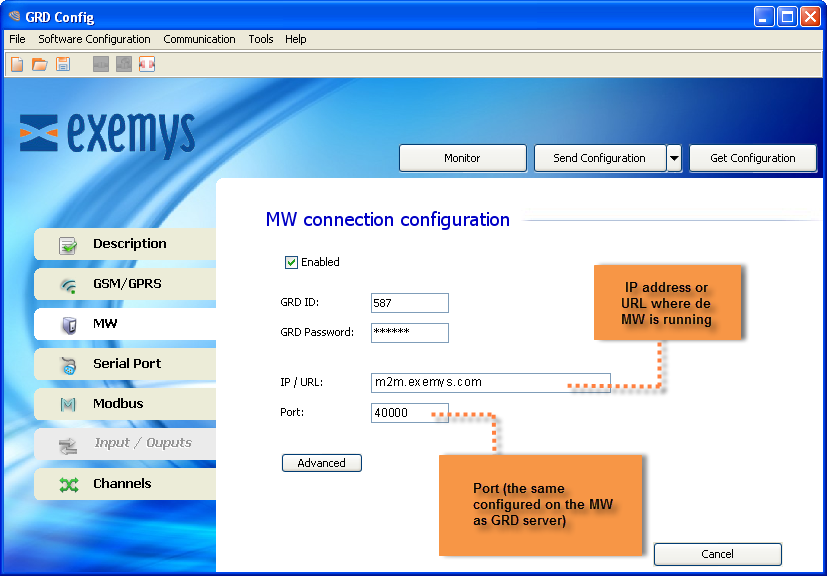The image size is (827, 576).
Task: Open the Description settings page
Action: (126, 244)
